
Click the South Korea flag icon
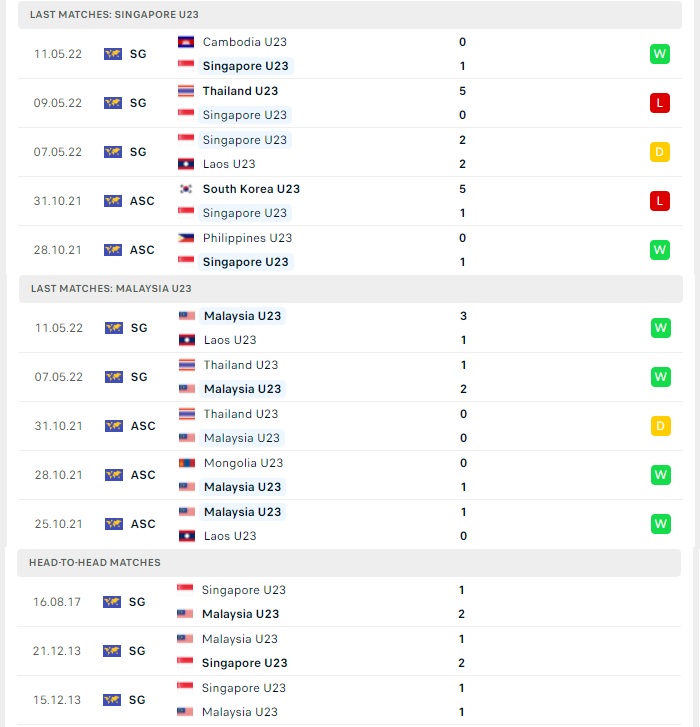(186, 189)
